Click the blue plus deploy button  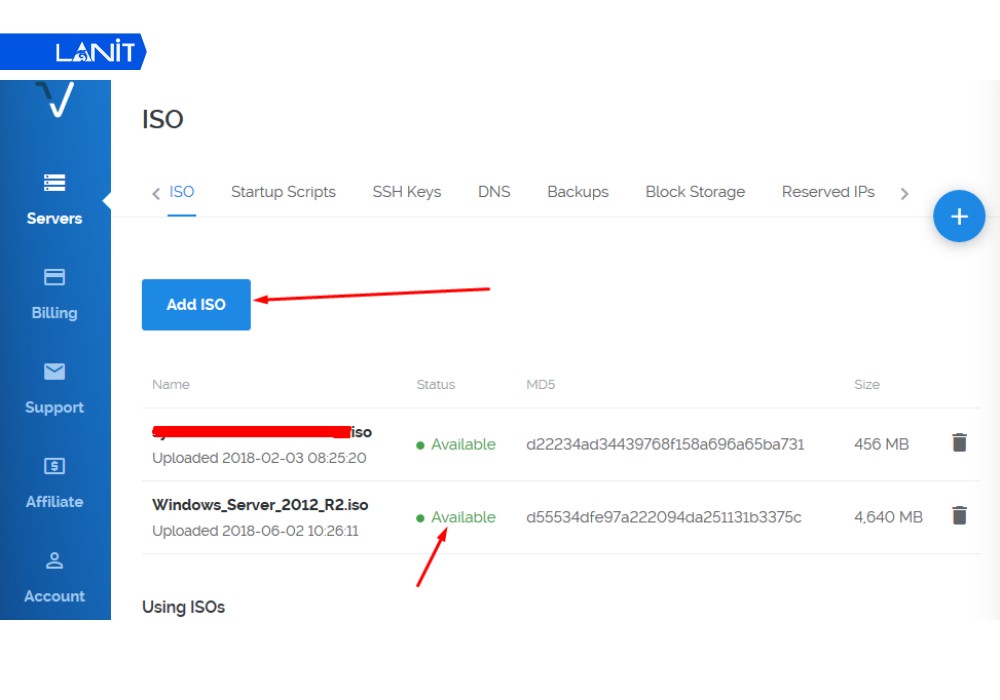959,216
